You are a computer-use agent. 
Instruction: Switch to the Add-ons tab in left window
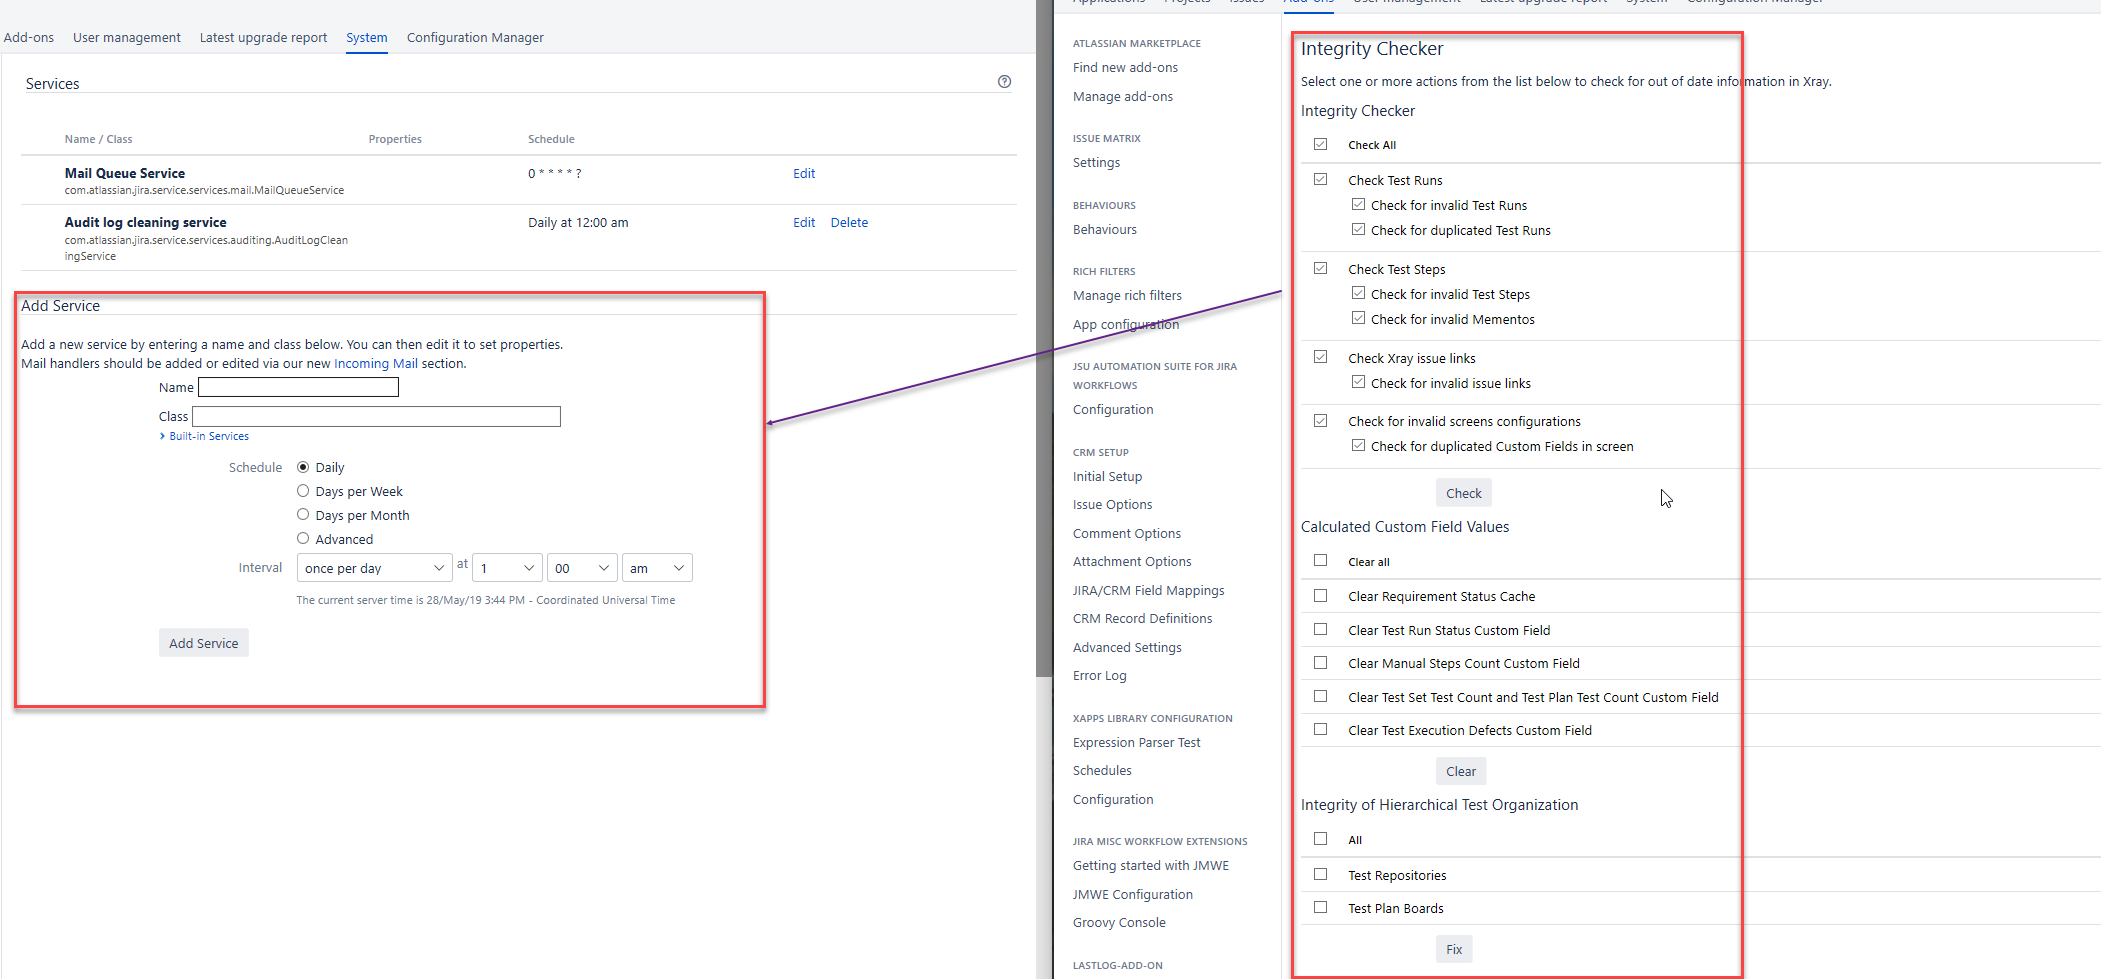(x=29, y=37)
